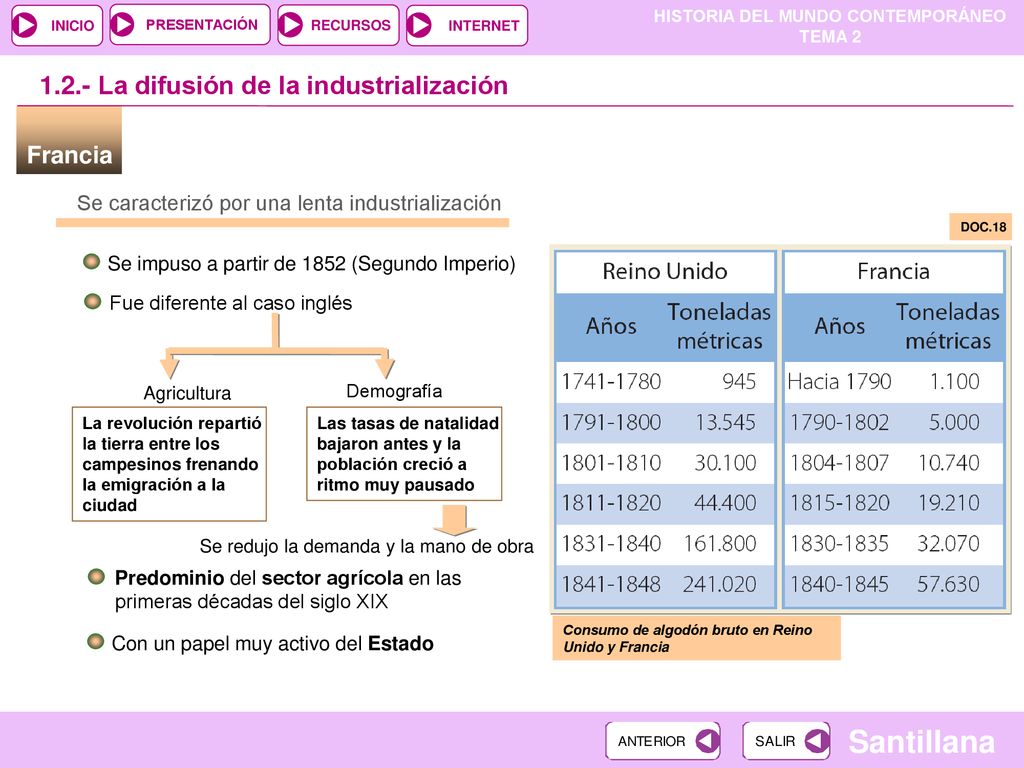
Task: Click the Santillana logo
Action: [921, 741]
